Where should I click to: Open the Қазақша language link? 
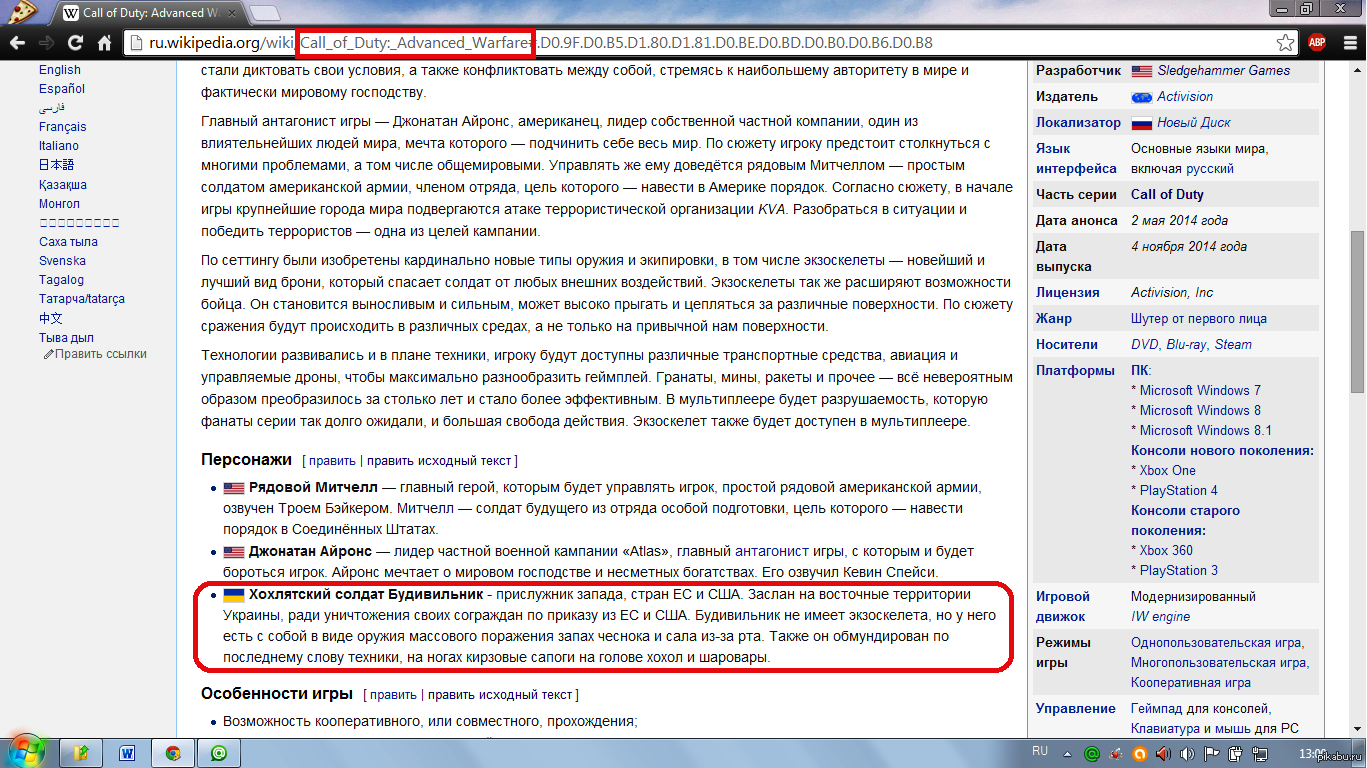tap(63, 185)
